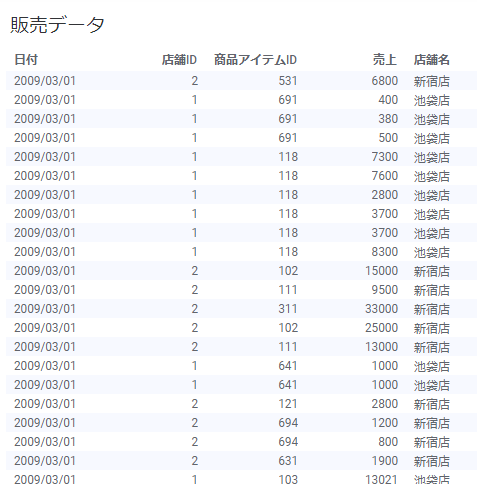Click the 販売データ table title
477x496 pixels.
(57, 25)
